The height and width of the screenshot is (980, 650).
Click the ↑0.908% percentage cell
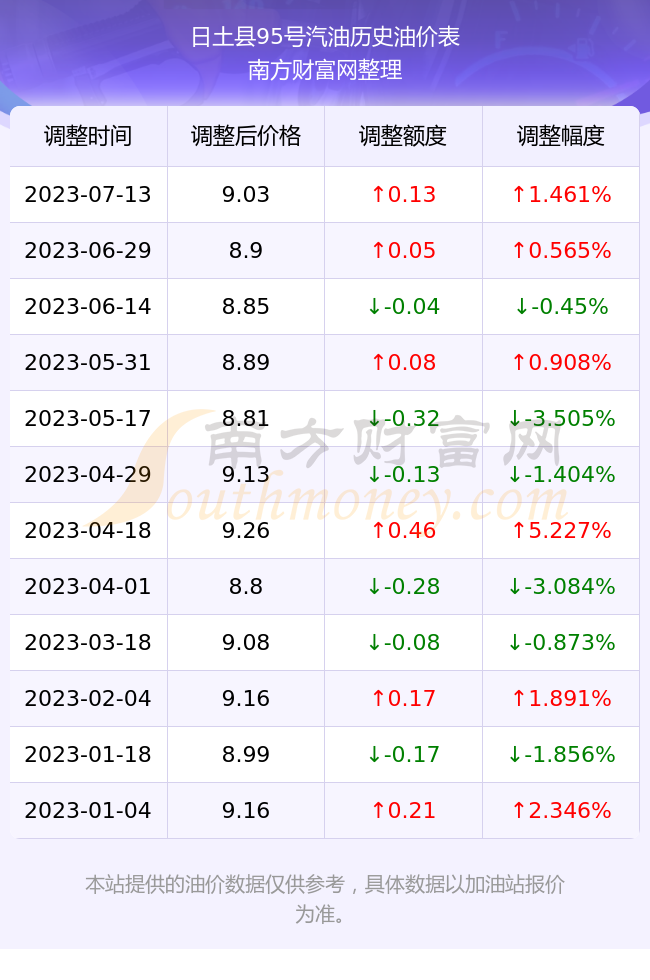tap(561, 362)
